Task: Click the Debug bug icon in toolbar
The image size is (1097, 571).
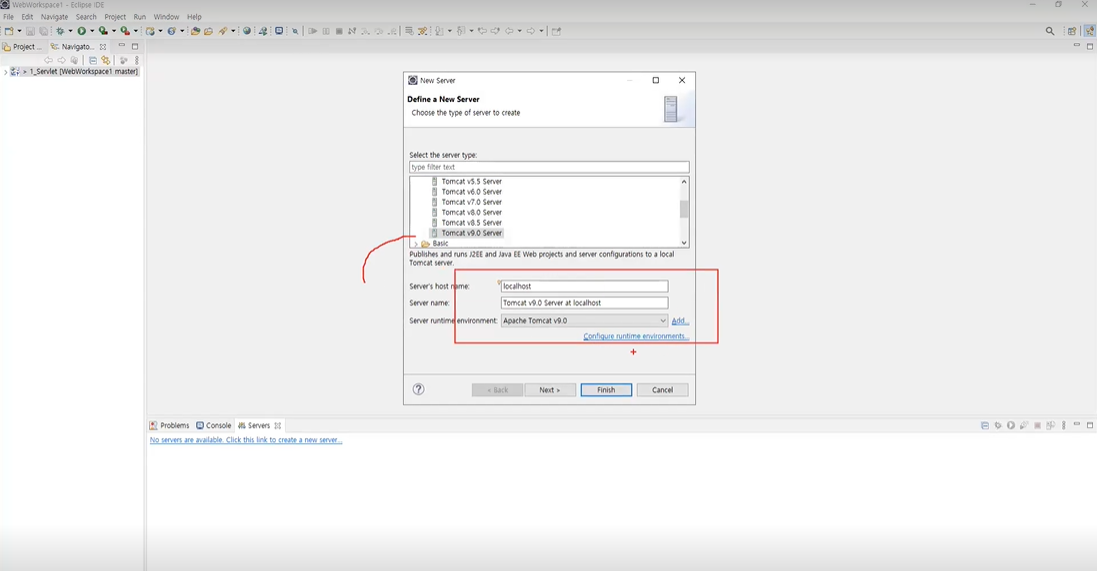Action: pyautogui.click(x=60, y=31)
